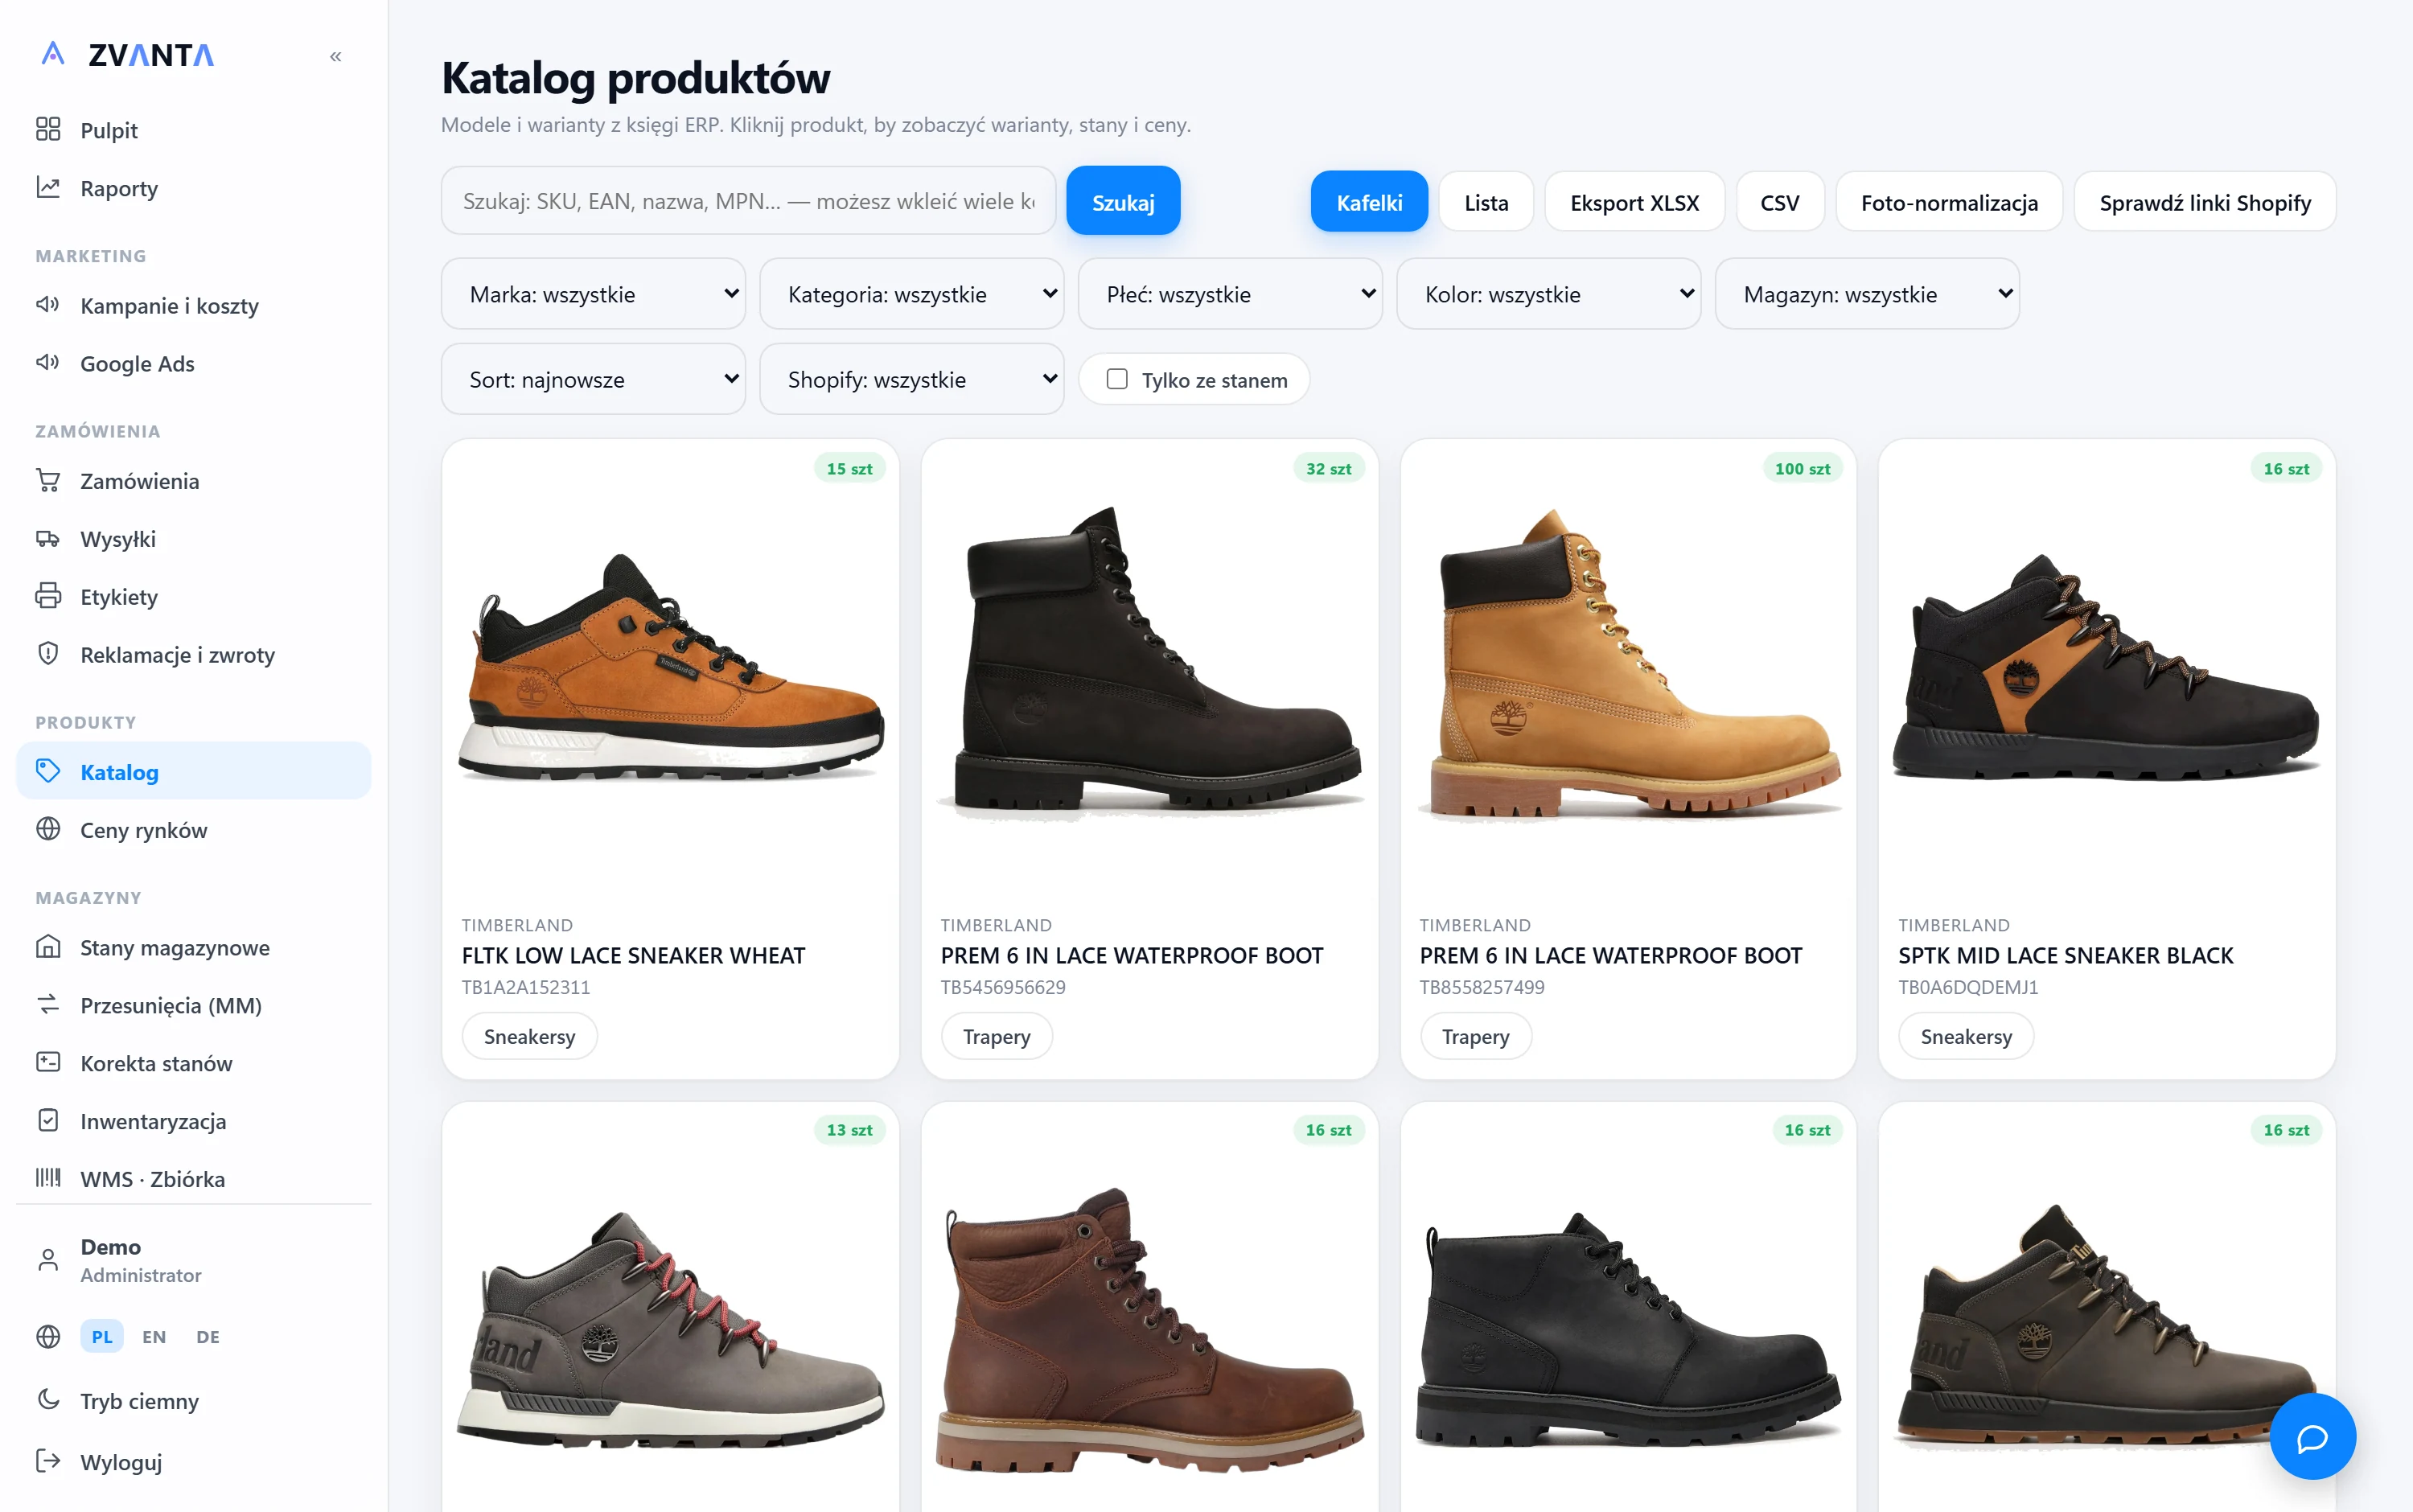The image size is (2413, 1512).
Task: Click the Inwentaryzacja clipboard check icon
Action: coord(48,1120)
